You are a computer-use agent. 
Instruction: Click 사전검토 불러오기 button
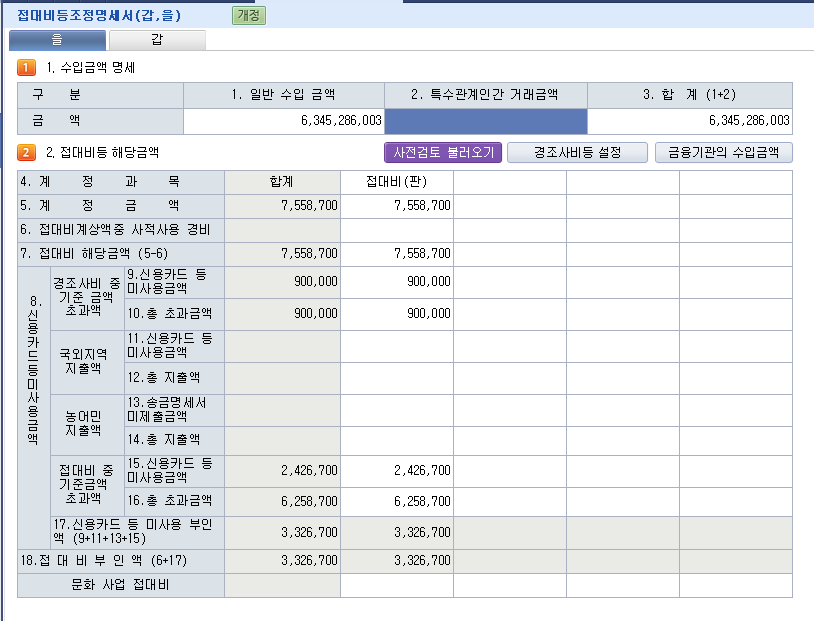[x=443, y=152]
